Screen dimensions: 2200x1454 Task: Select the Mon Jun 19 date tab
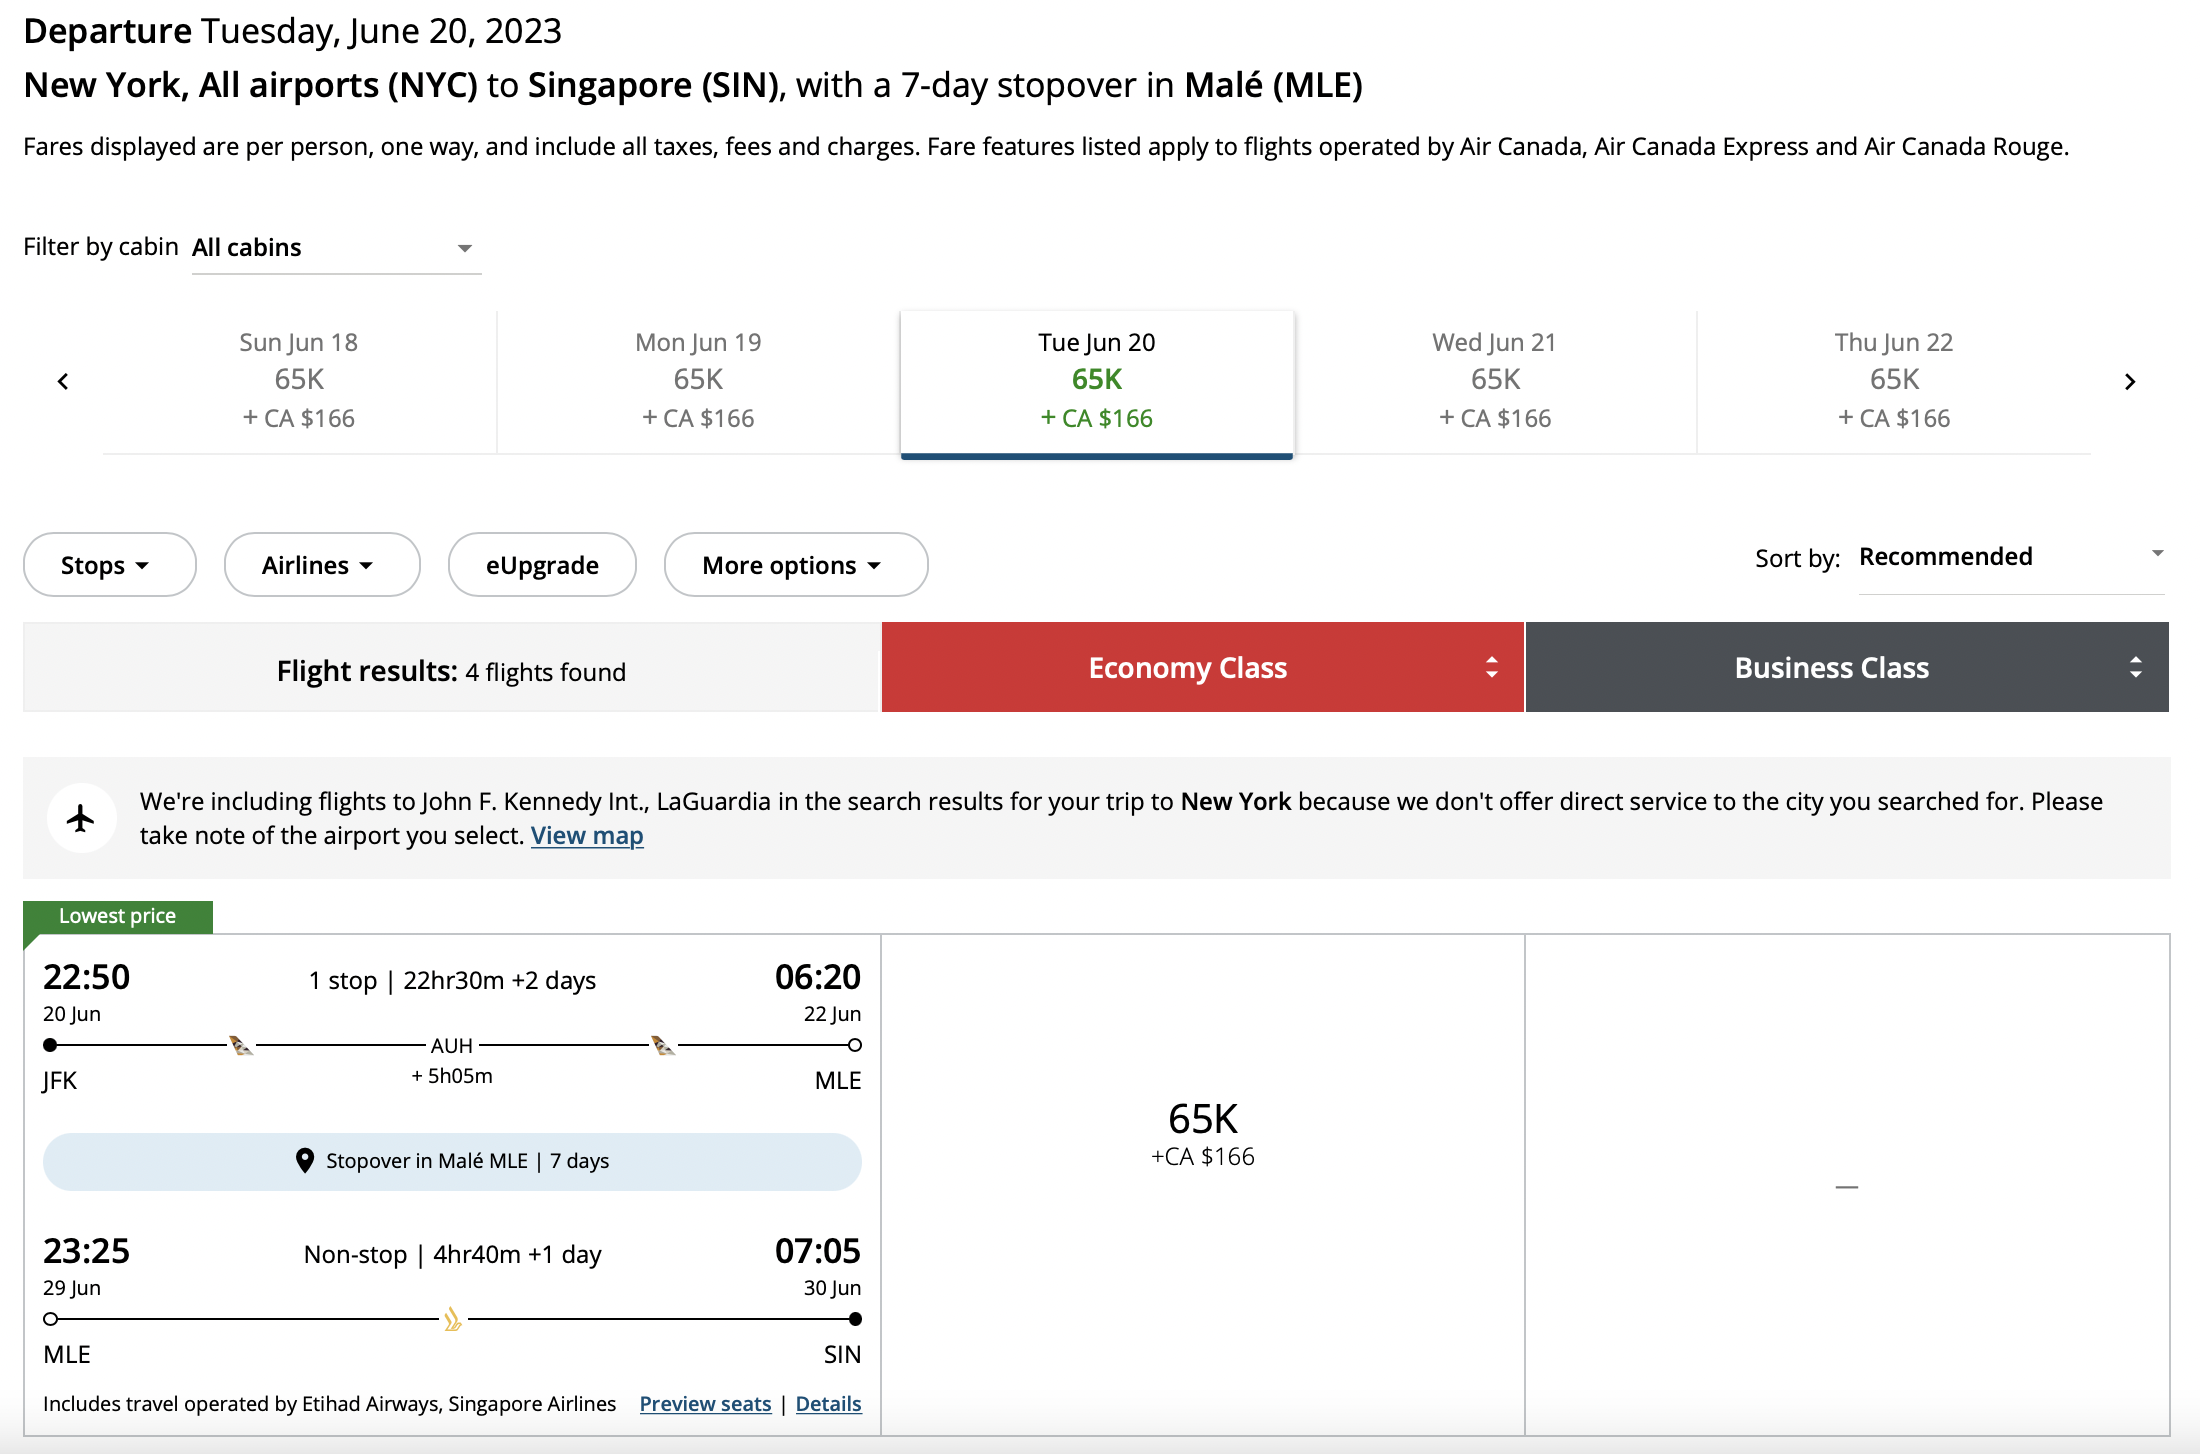coord(698,381)
